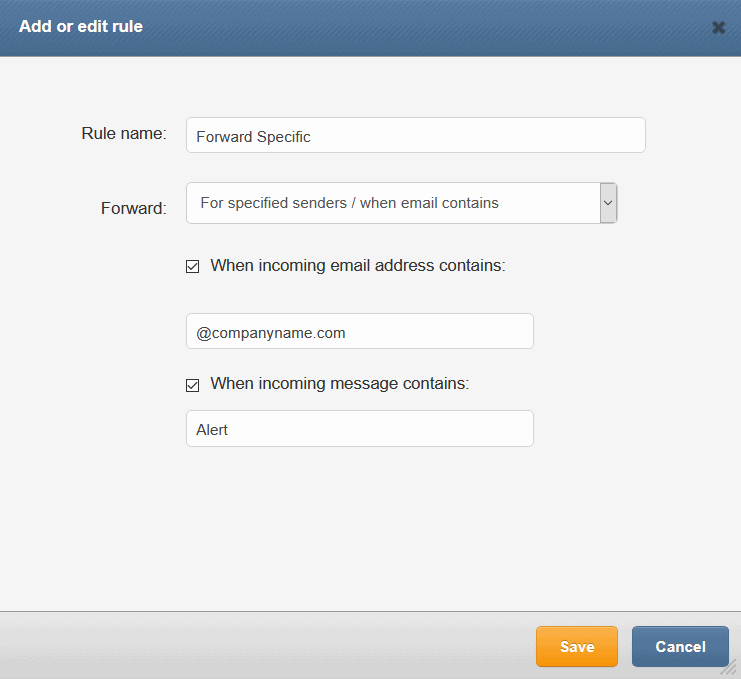Image resolution: width=741 pixels, height=679 pixels.
Task: Click the dropdown arrow on Forward field
Action: click(608, 203)
